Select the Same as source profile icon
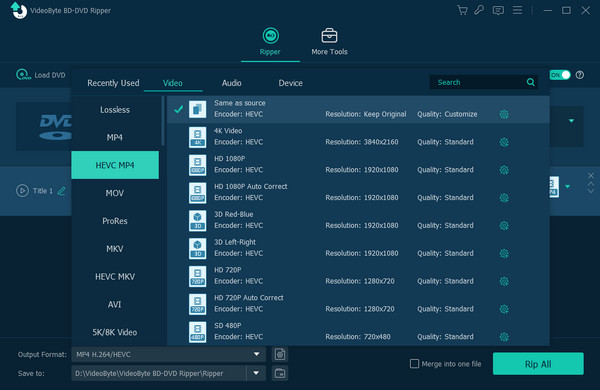Viewport: 600px width, 390px height. (197, 109)
